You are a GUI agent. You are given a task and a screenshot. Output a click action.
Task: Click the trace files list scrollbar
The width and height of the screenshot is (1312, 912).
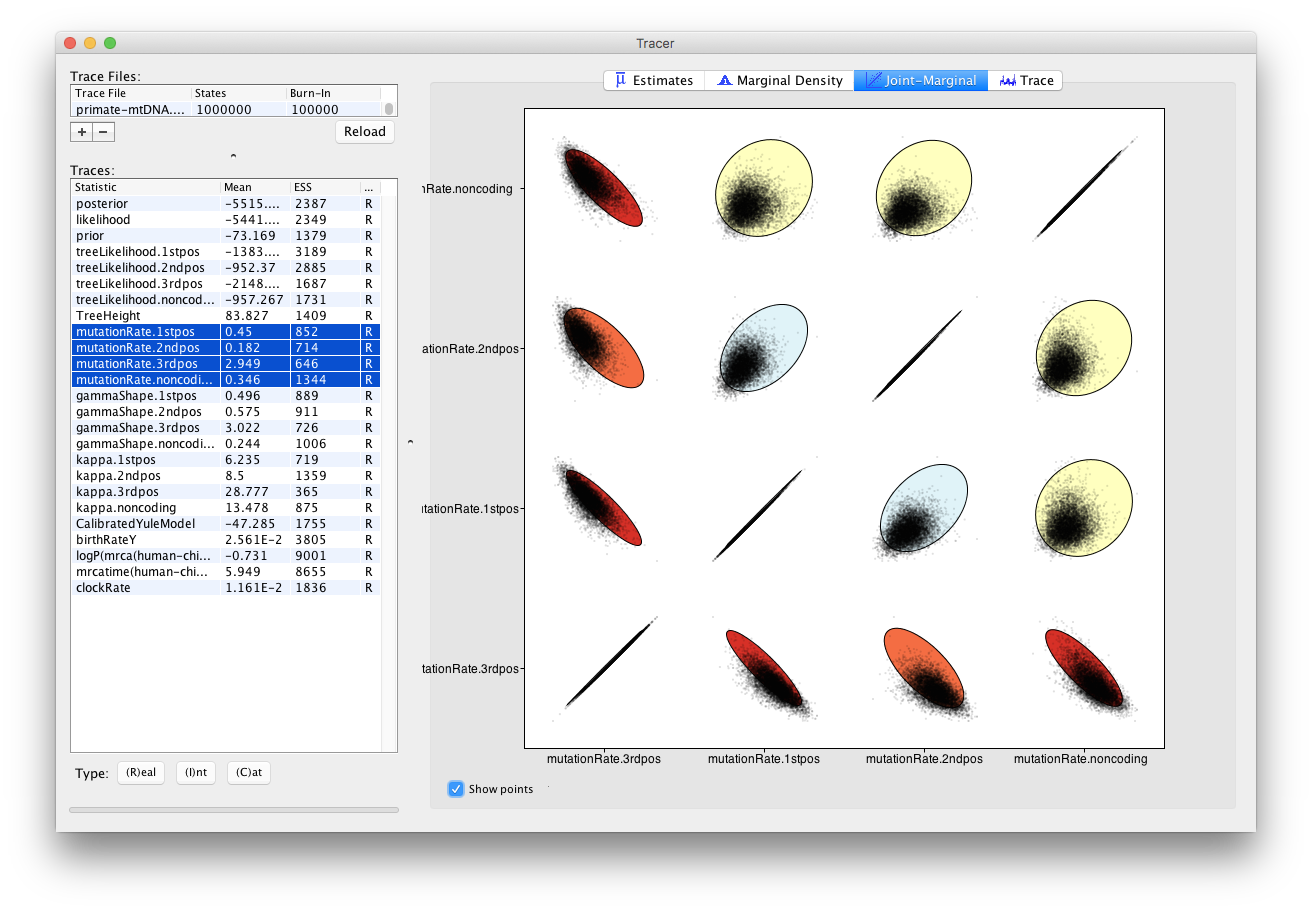tap(389, 109)
